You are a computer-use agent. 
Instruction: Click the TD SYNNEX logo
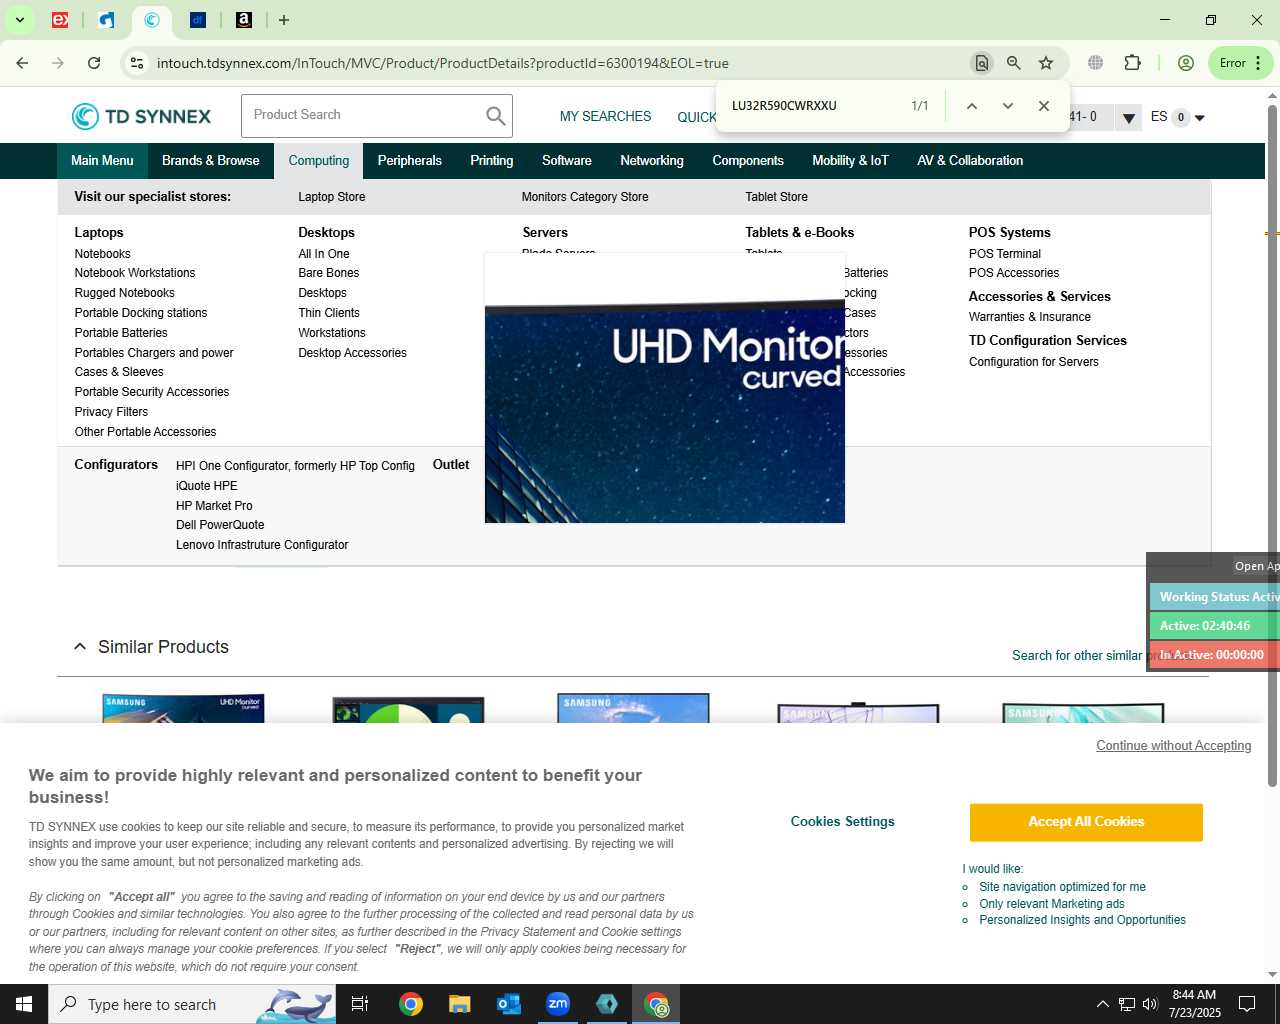[141, 116]
